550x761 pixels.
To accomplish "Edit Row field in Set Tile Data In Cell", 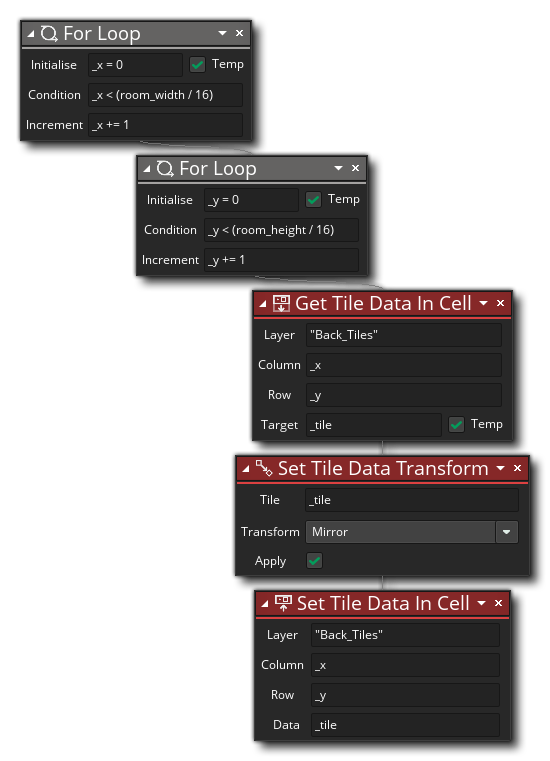I will pos(405,695).
